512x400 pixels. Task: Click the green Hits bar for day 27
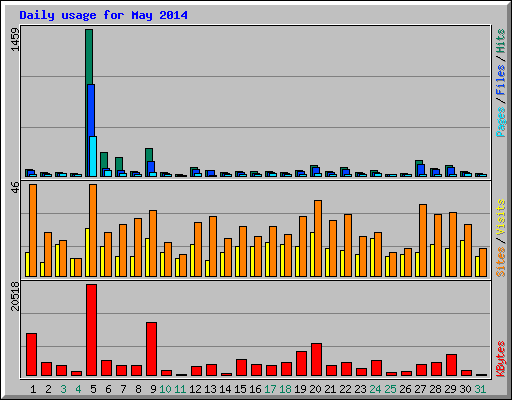pyautogui.click(x=419, y=162)
